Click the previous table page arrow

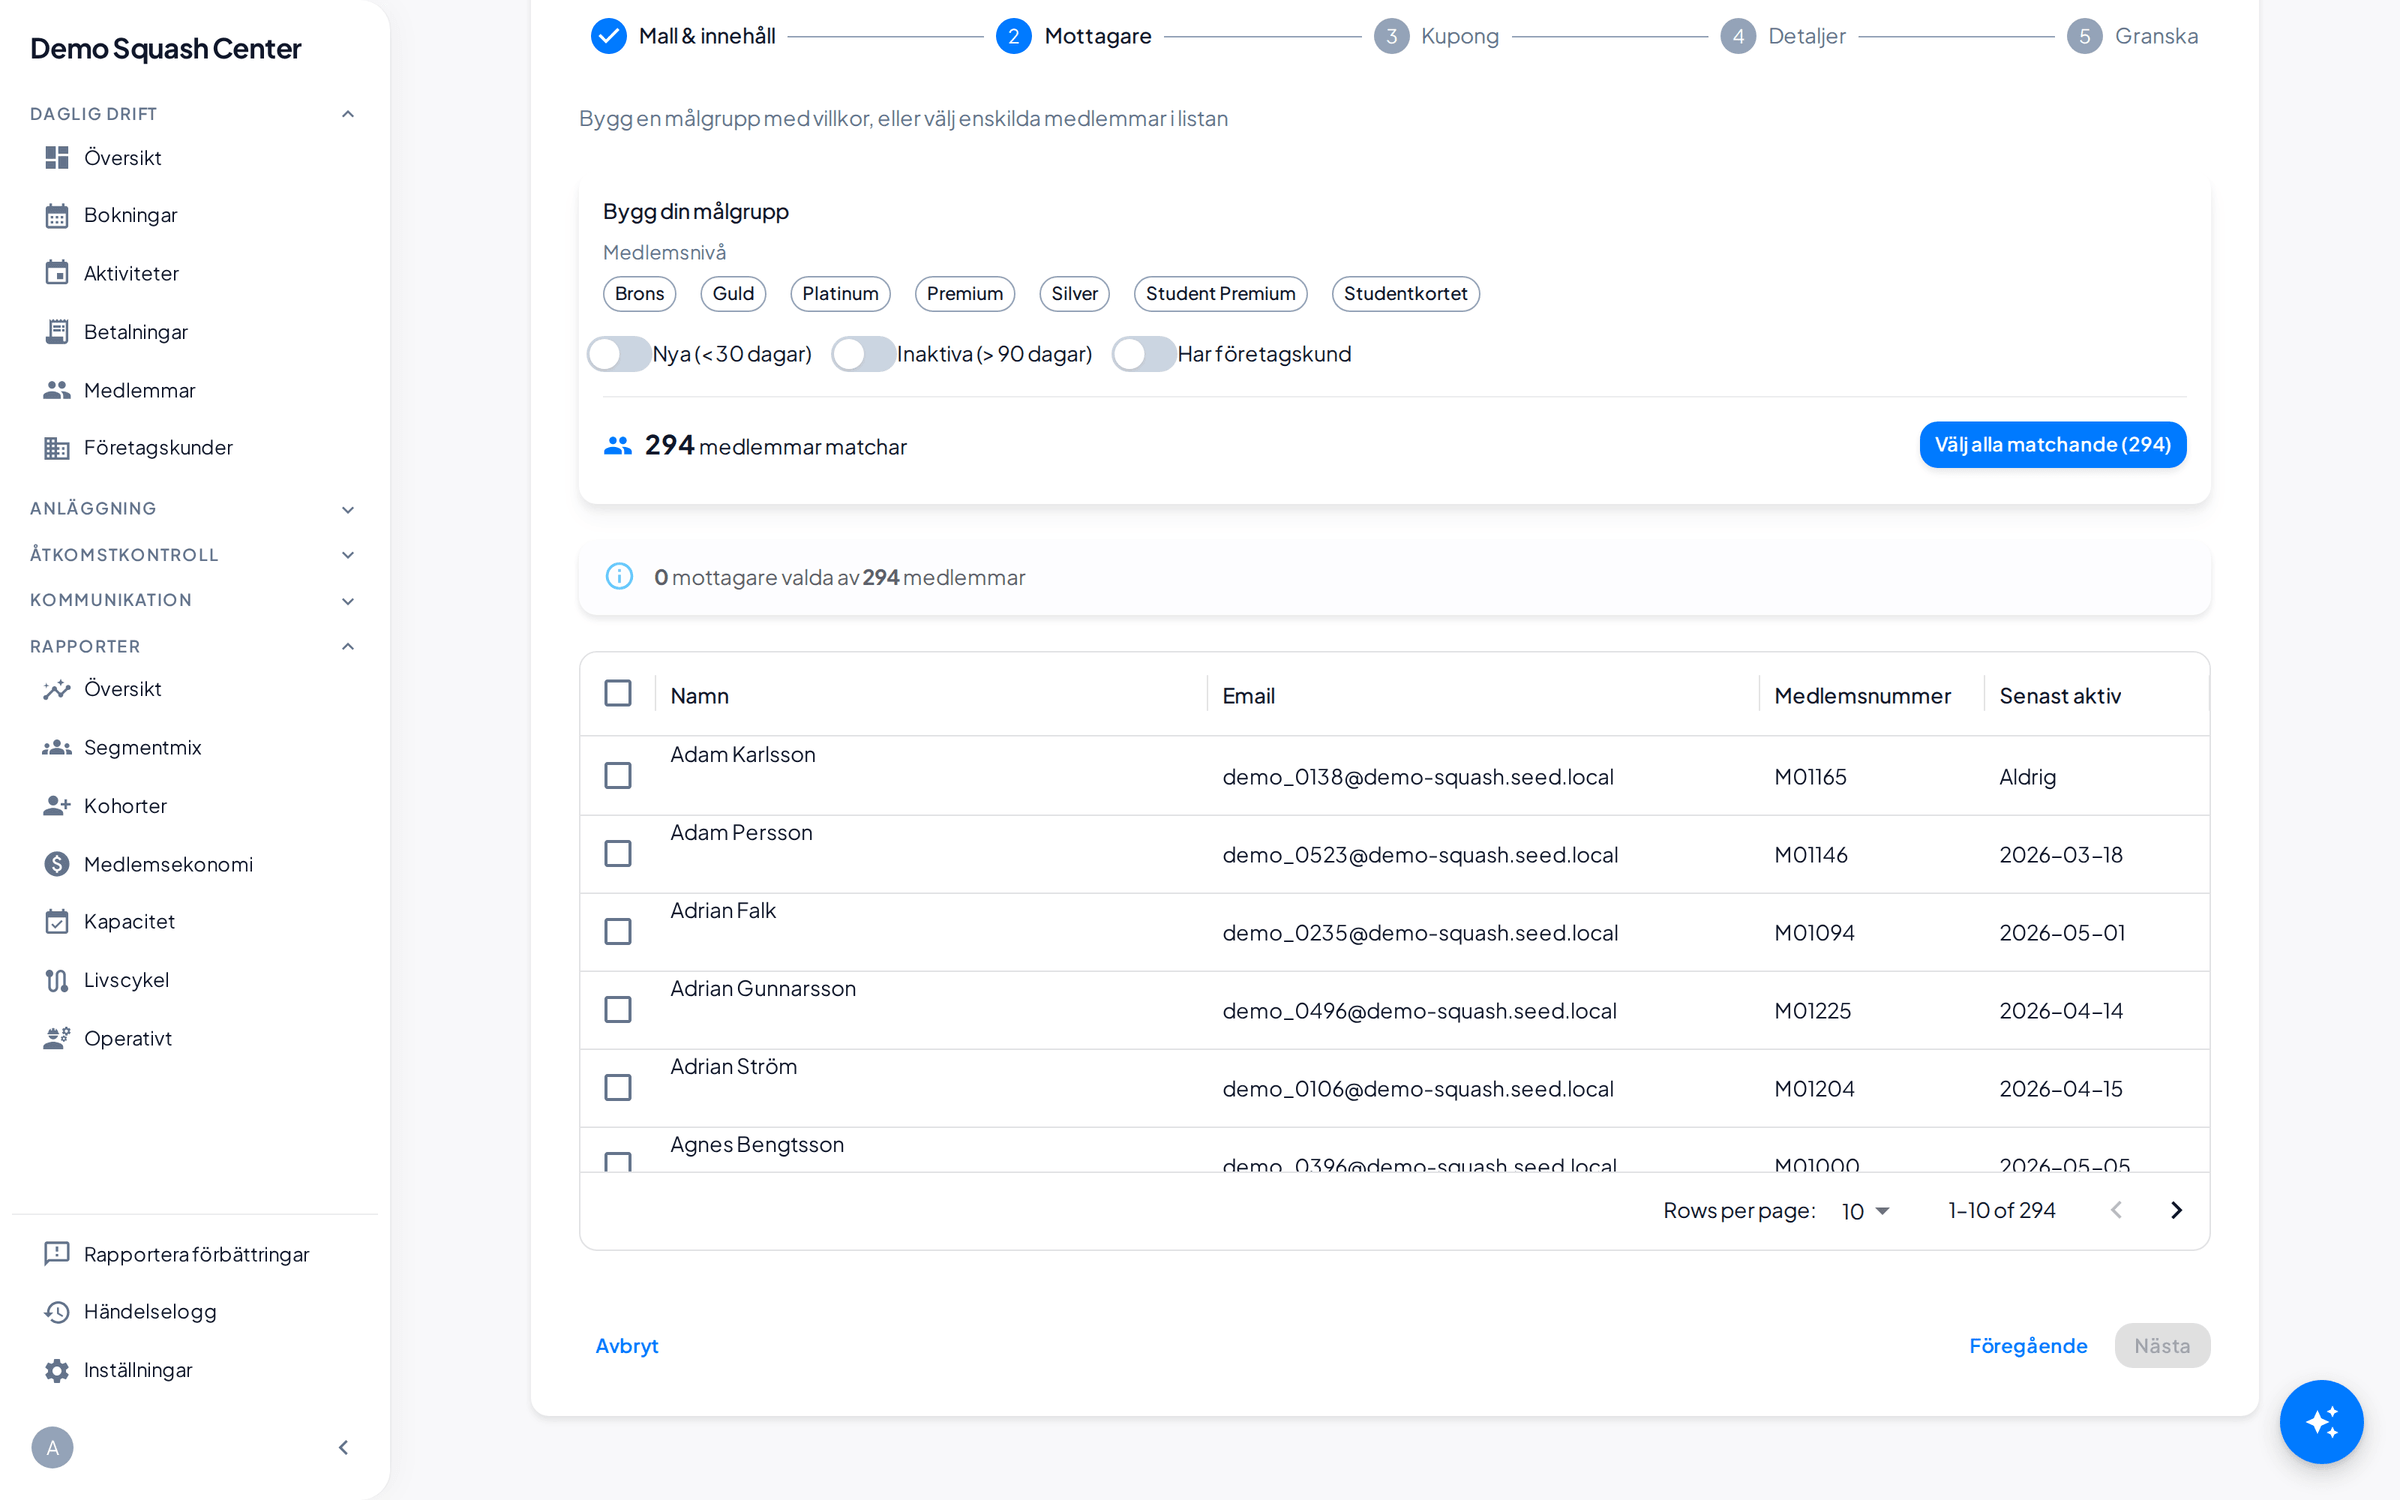point(2116,1210)
